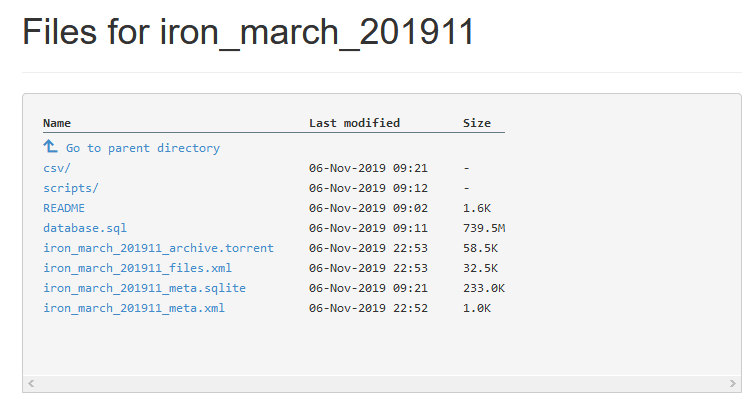Open the csv/ folder
The width and height of the screenshot is (754, 409).
[x=57, y=168]
